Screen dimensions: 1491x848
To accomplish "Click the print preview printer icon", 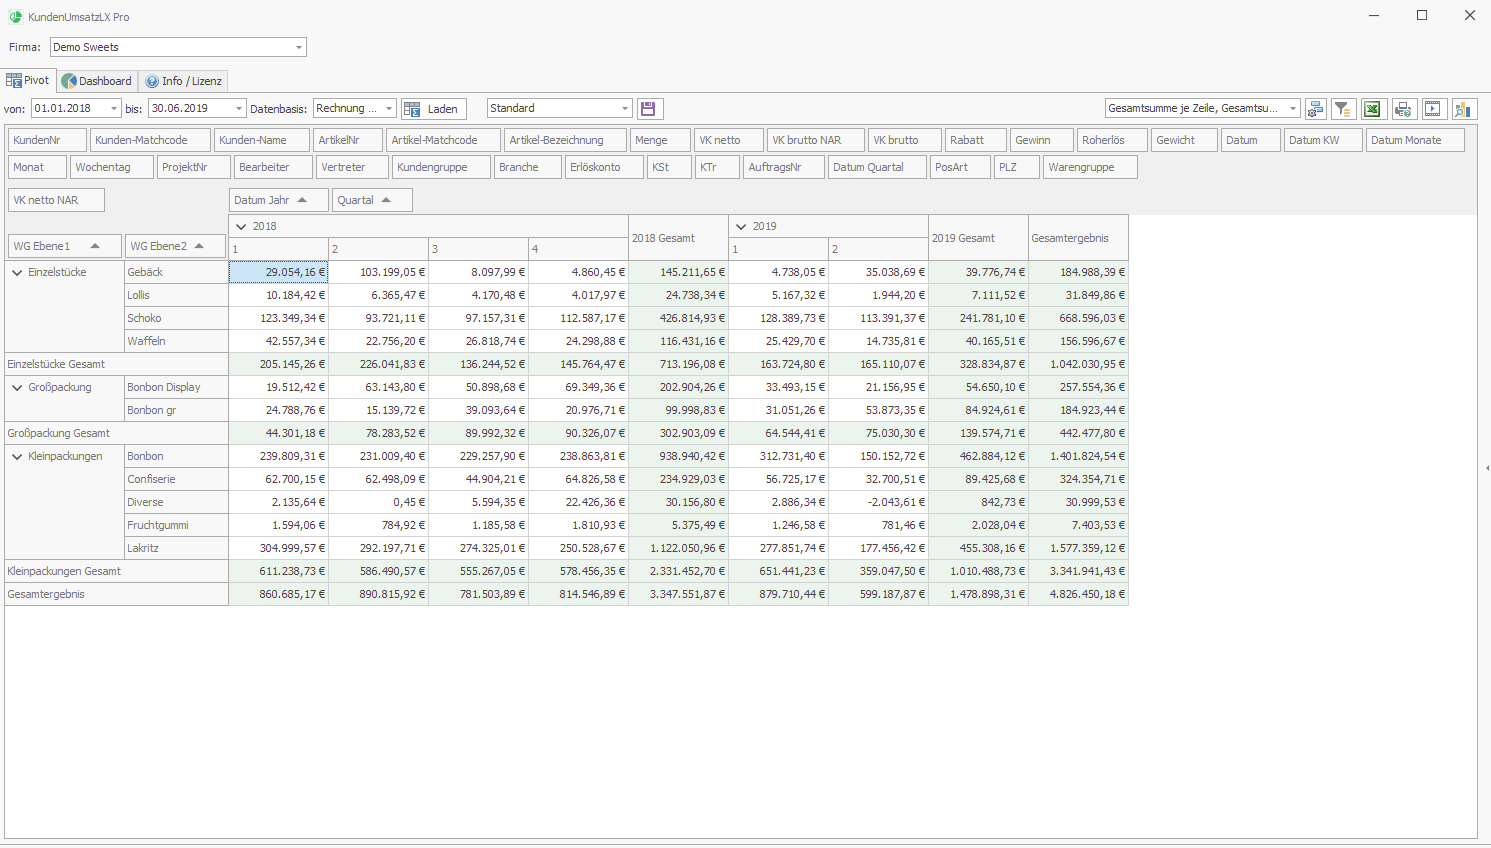I will pos(1403,109).
